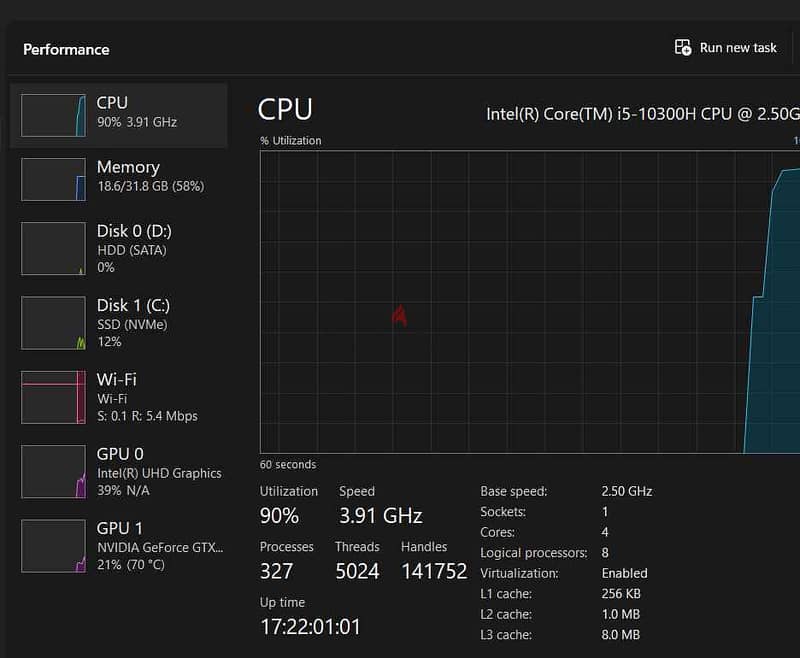The width and height of the screenshot is (800, 658).
Task: Open Disk 1 (C:) performance
Action: point(118,323)
